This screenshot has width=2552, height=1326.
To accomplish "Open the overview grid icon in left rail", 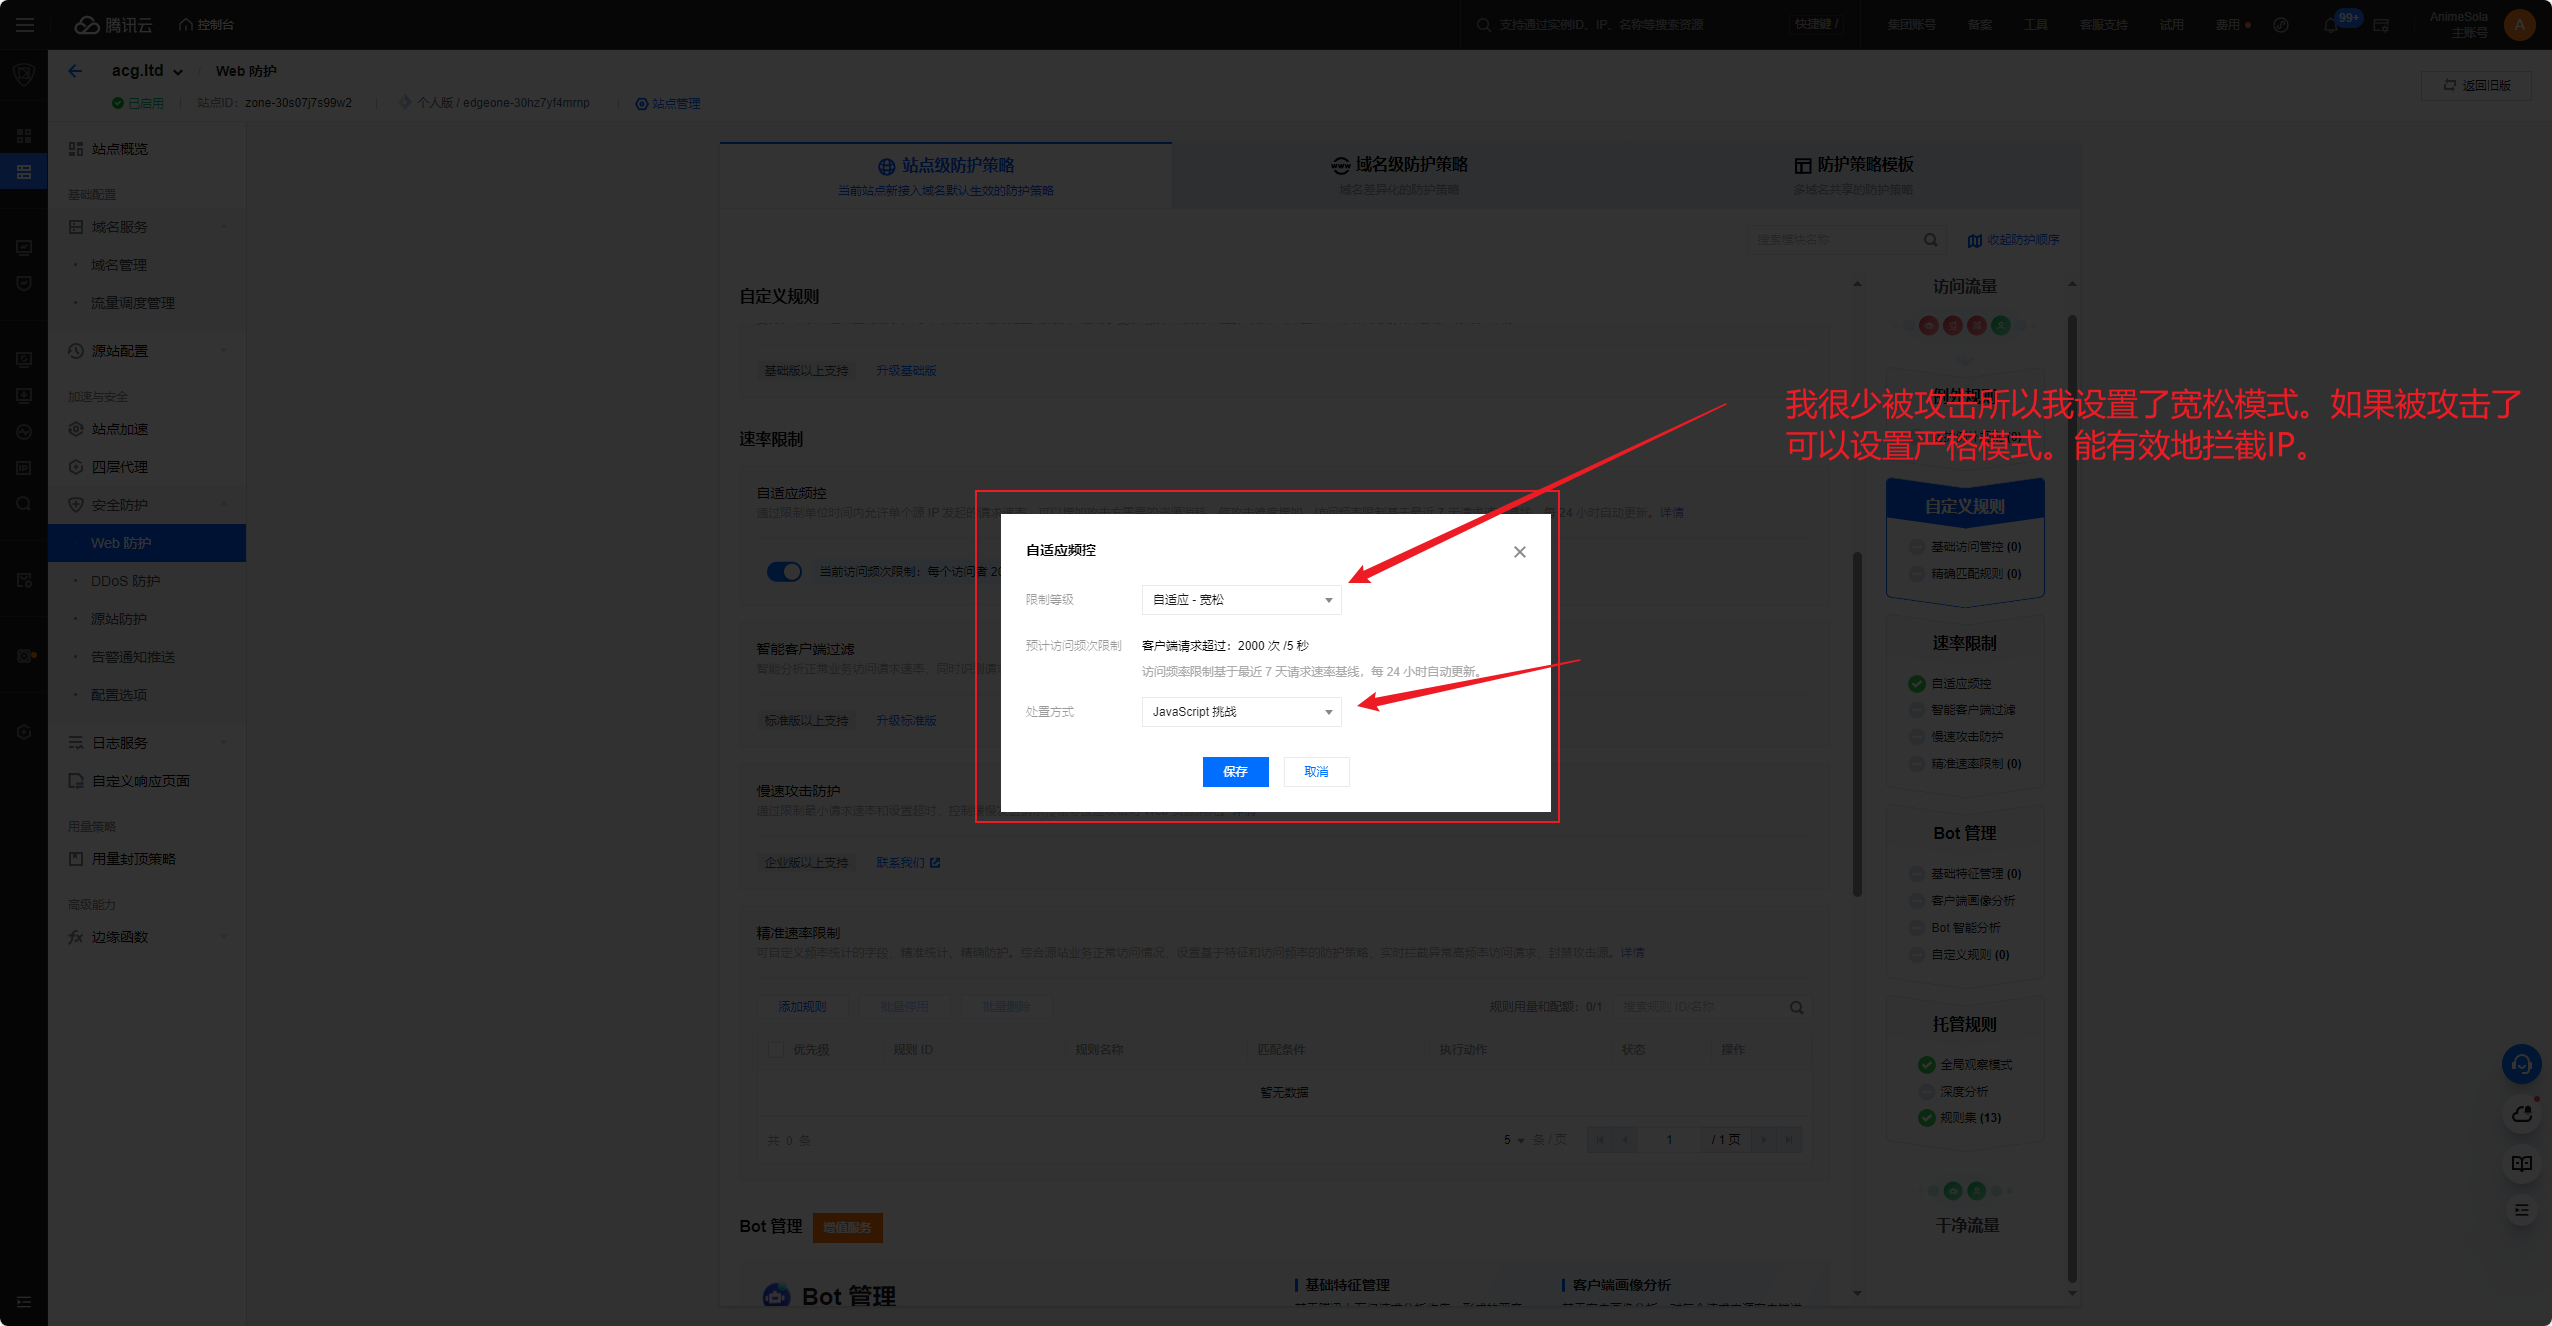I will [x=24, y=136].
